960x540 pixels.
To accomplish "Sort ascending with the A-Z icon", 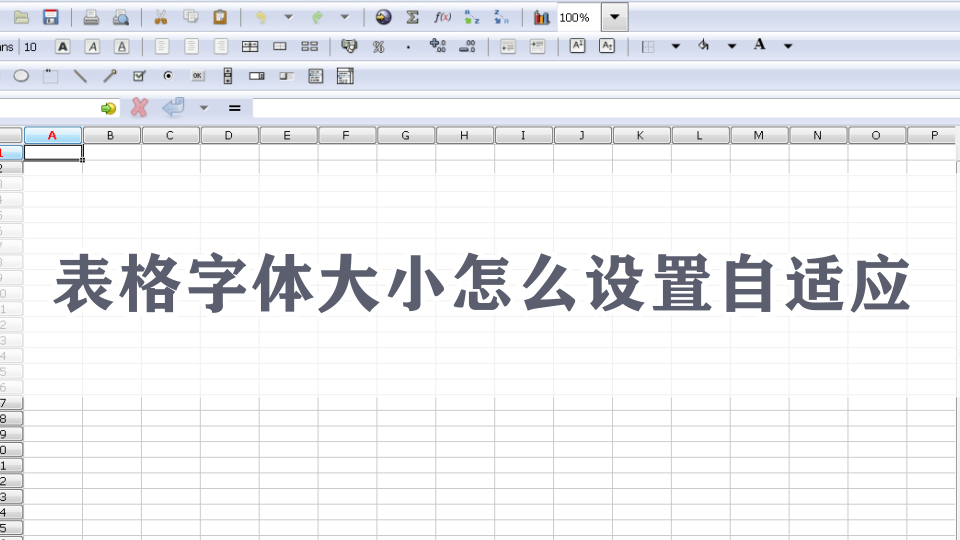I will pyautogui.click(x=472, y=17).
